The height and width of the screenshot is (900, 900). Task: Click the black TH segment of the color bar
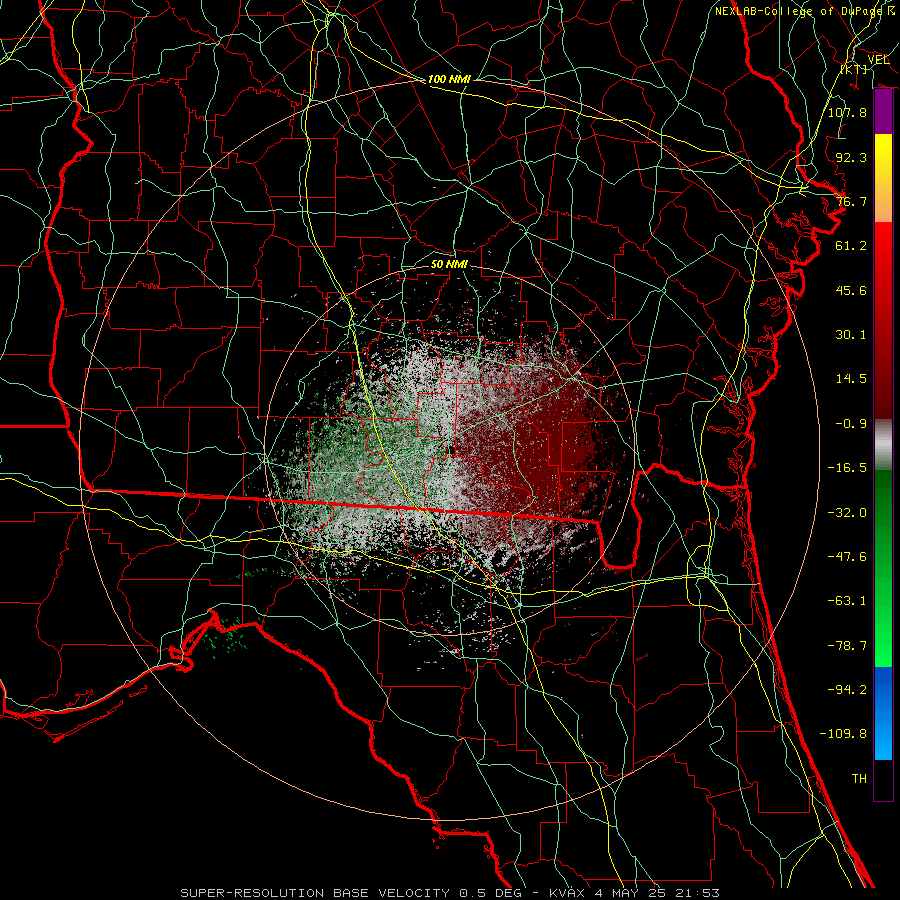click(x=883, y=780)
